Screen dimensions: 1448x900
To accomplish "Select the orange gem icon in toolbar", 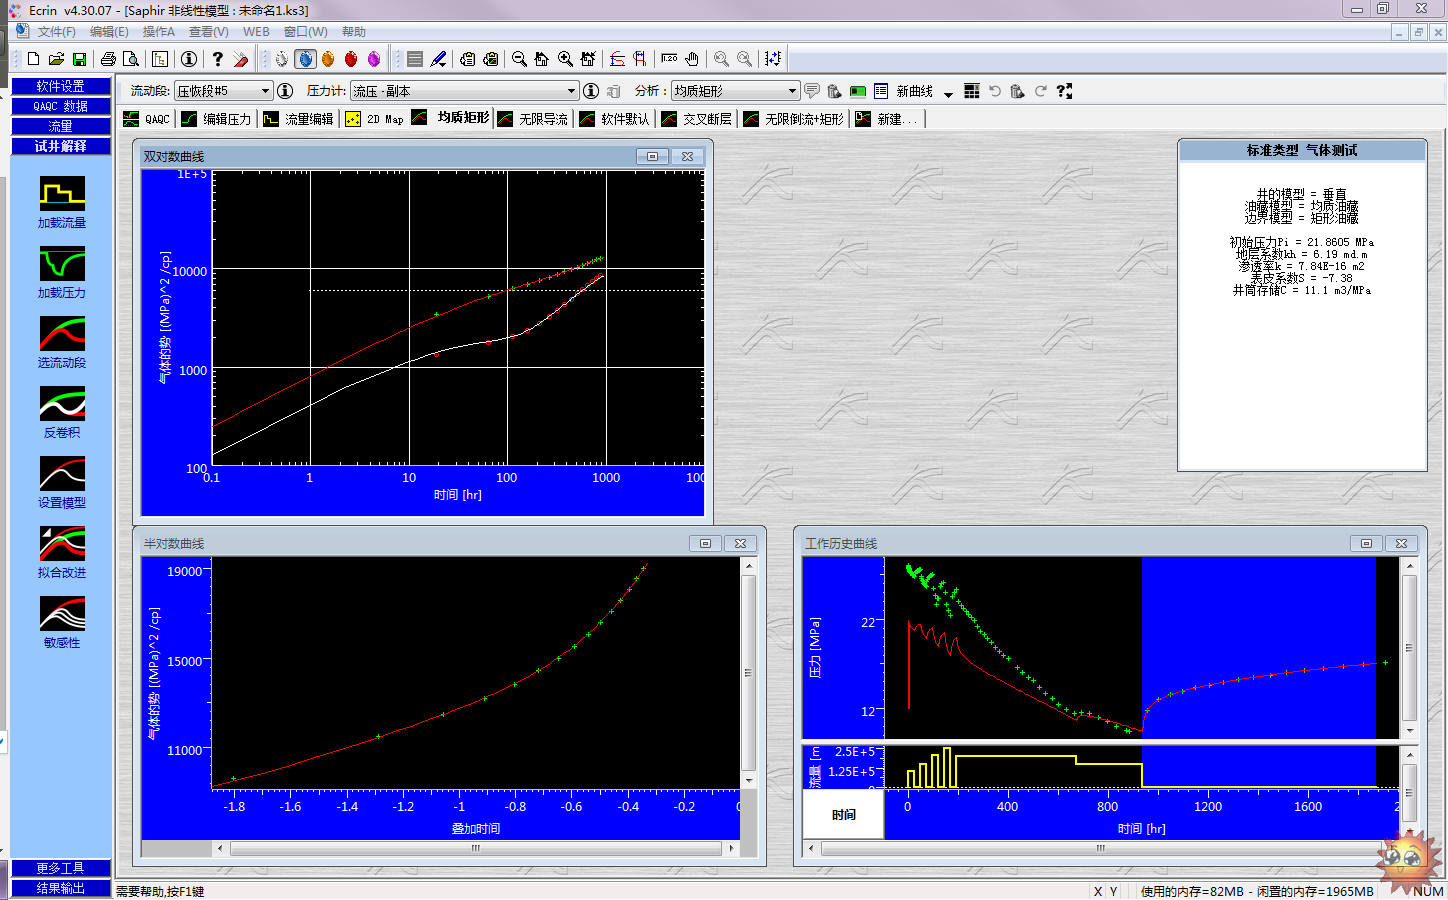I will point(328,59).
